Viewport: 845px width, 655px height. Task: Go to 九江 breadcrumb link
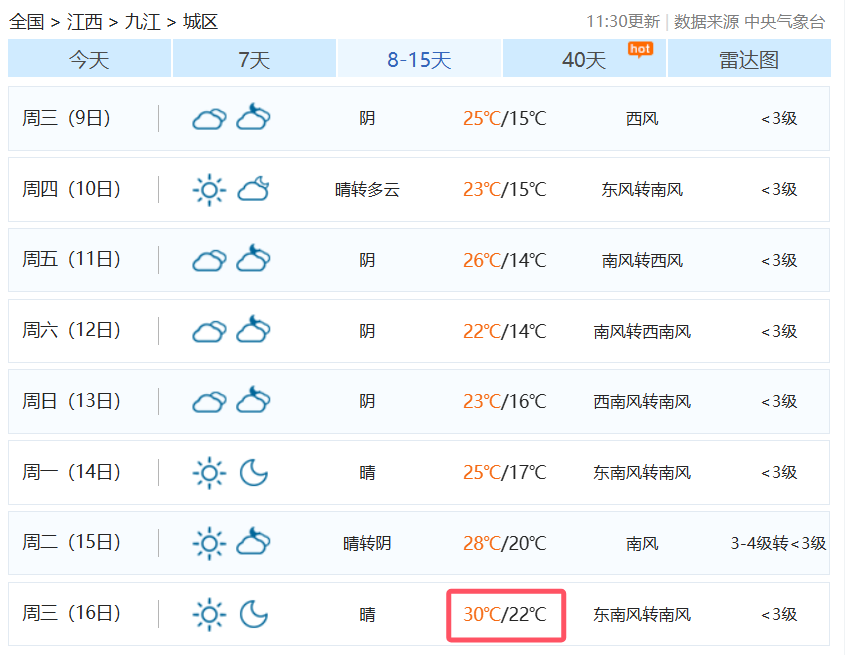click(142, 22)
